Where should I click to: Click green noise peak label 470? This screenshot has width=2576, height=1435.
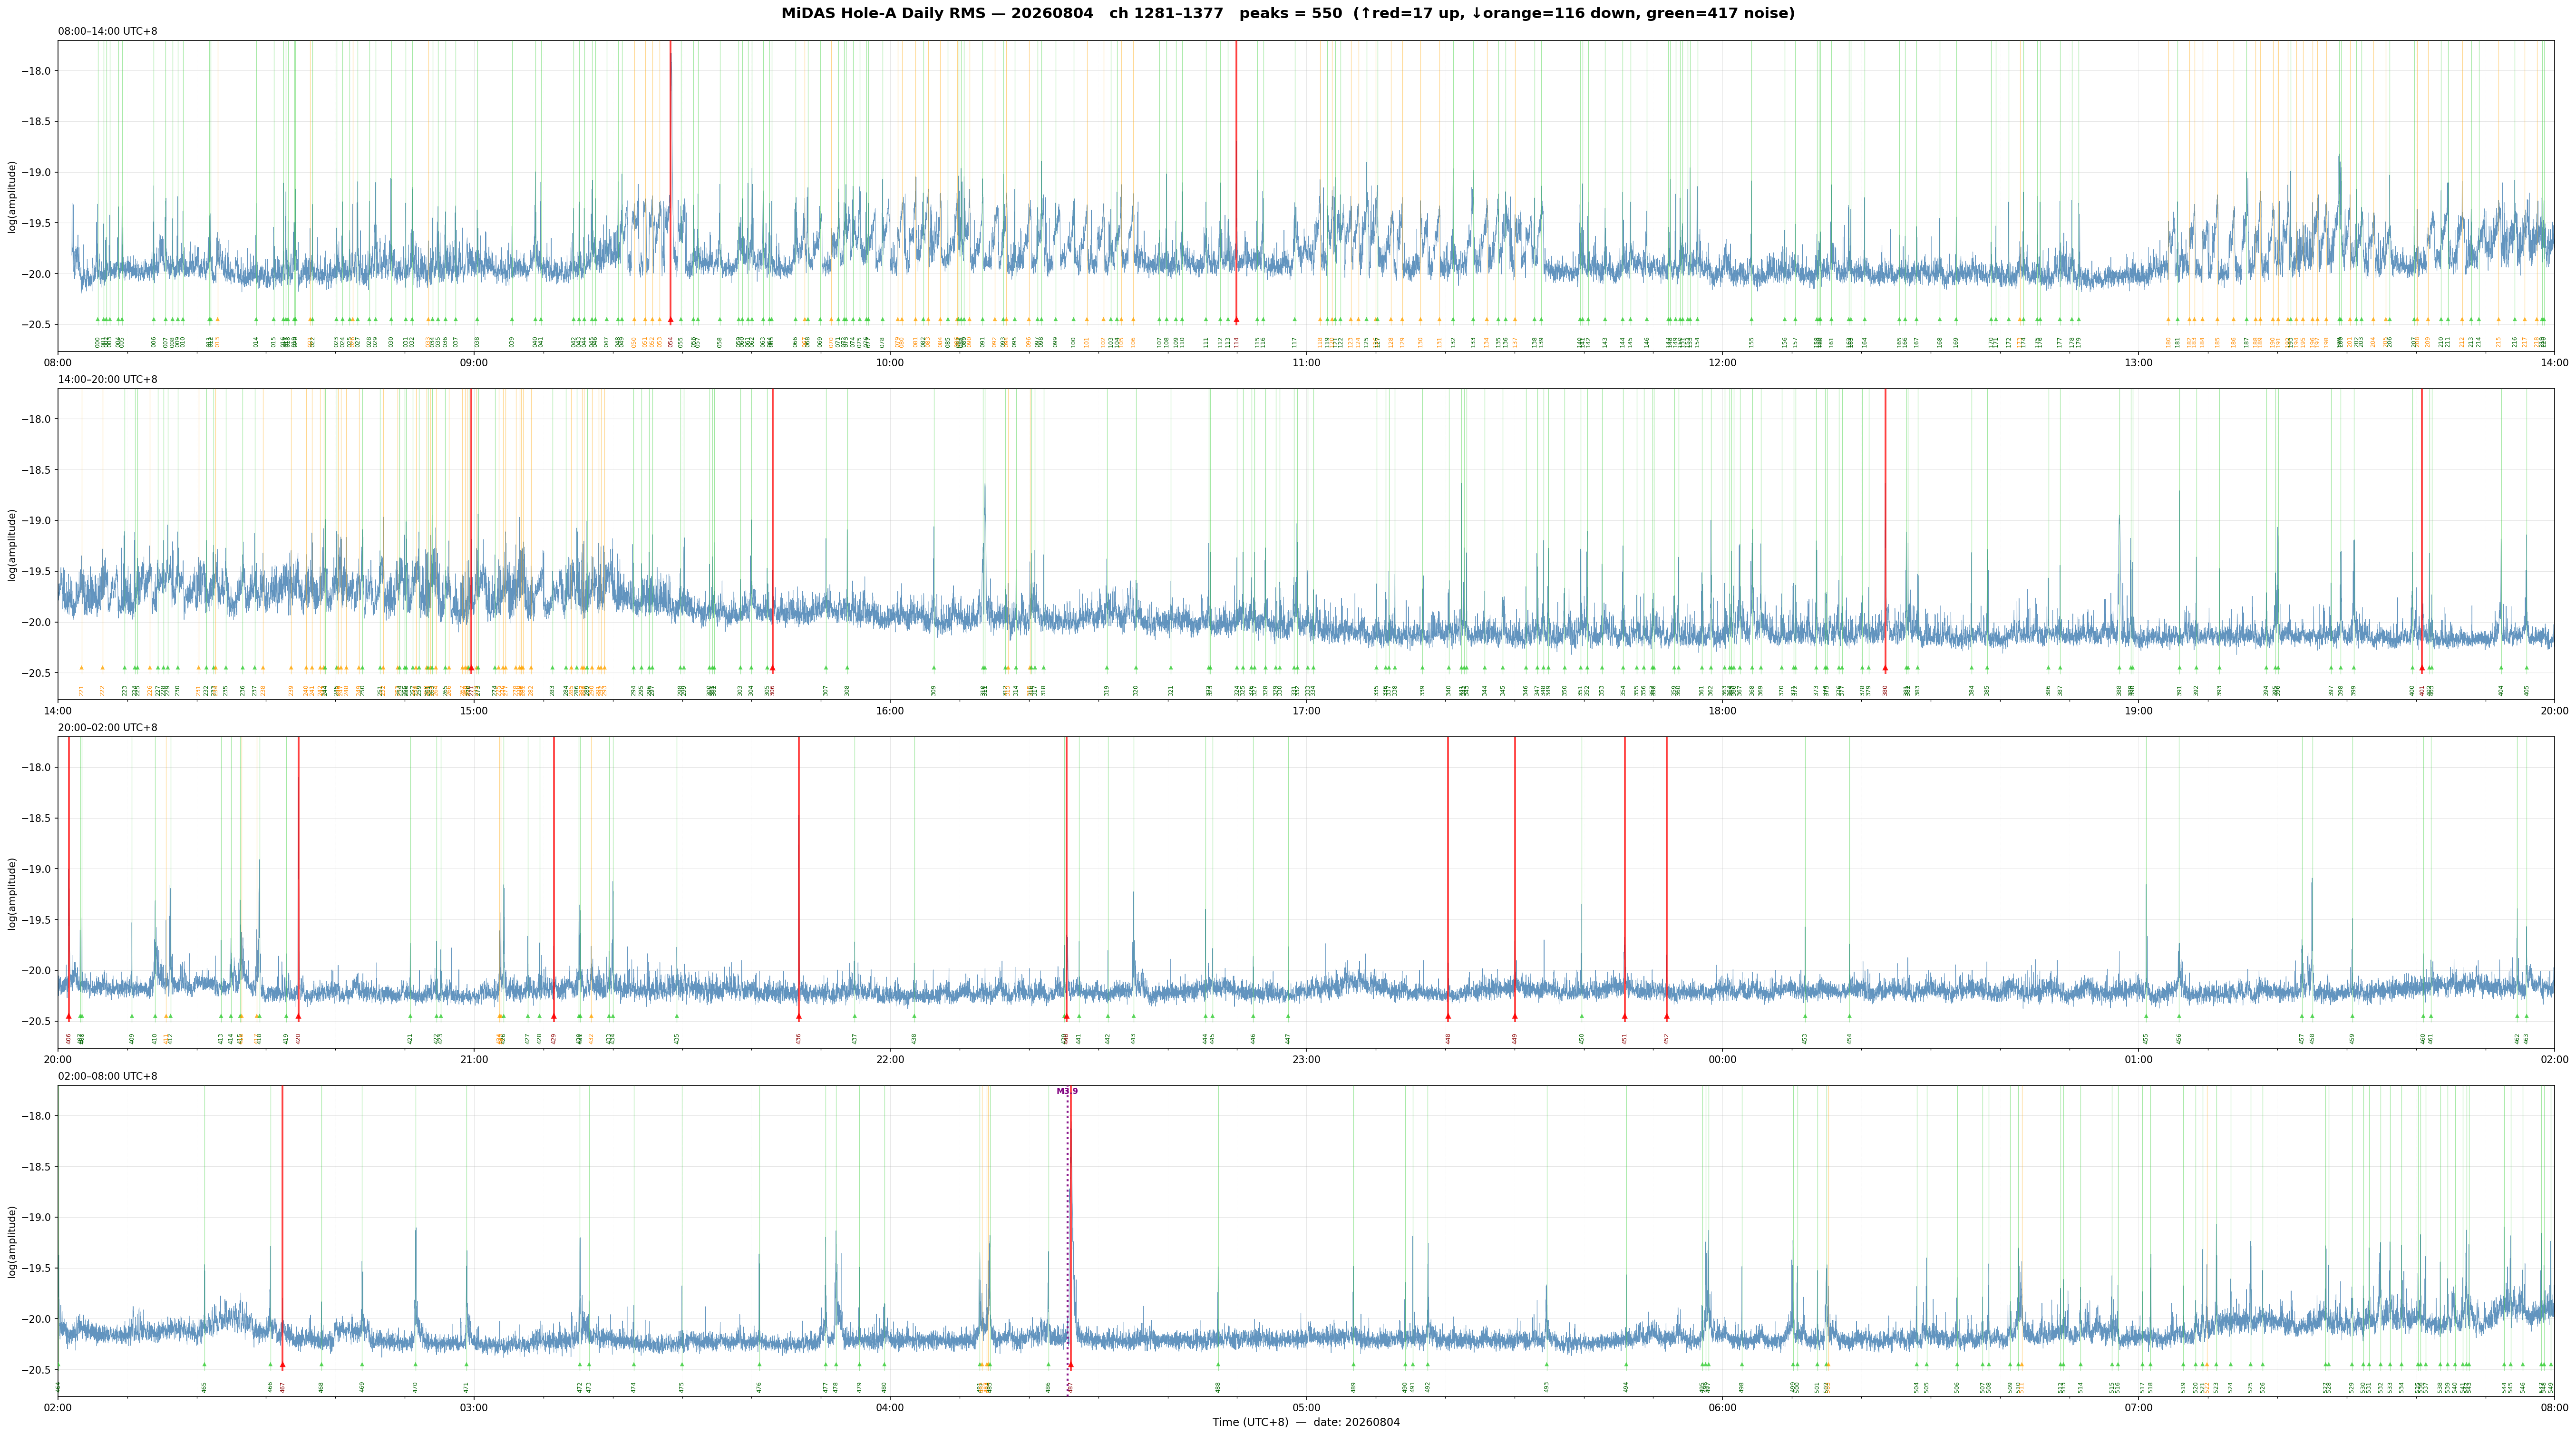pos(415,1387)
